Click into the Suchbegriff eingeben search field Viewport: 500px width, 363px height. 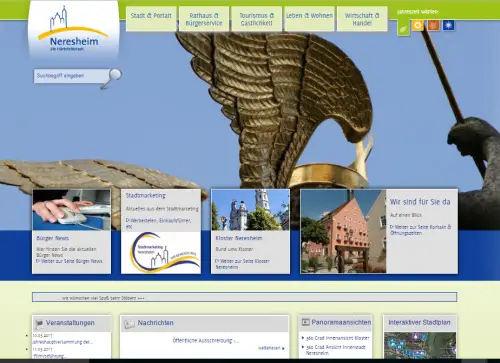point(71,76)
